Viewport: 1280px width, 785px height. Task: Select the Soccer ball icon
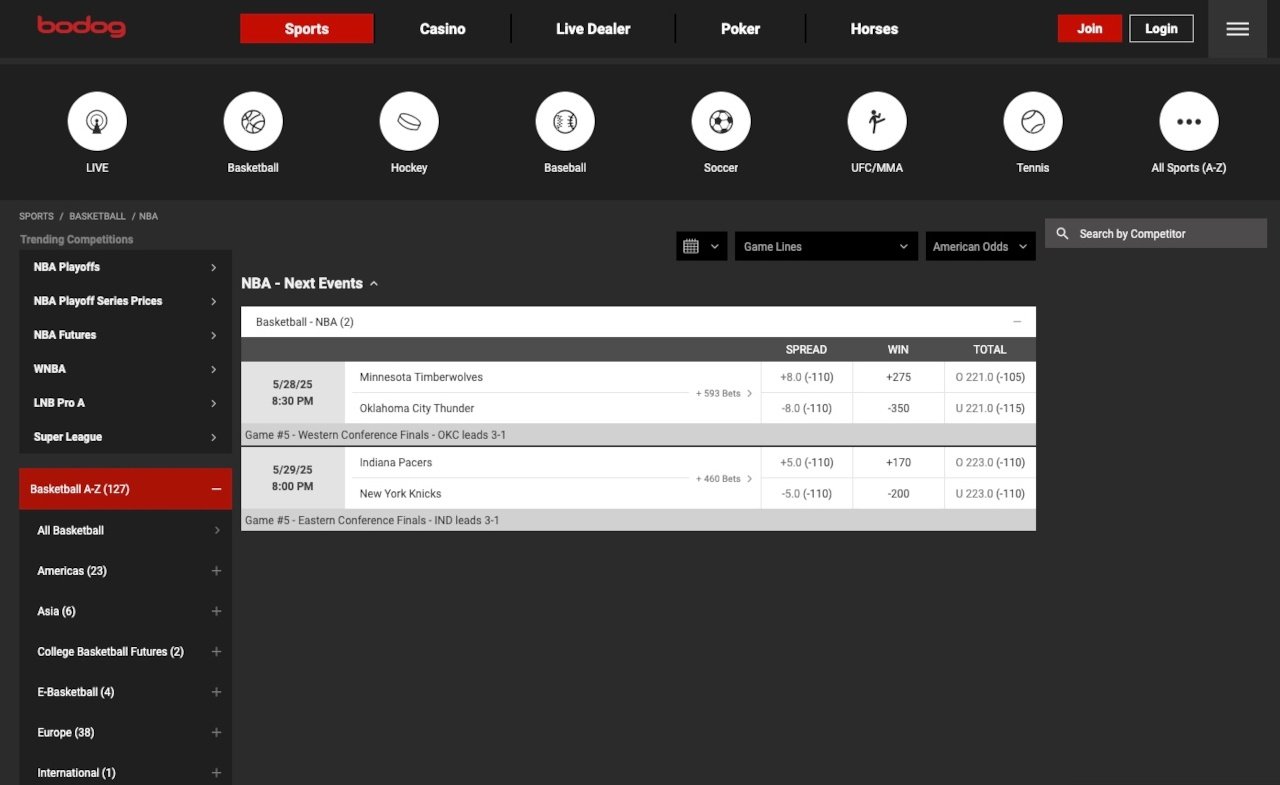tap(721, 121)
